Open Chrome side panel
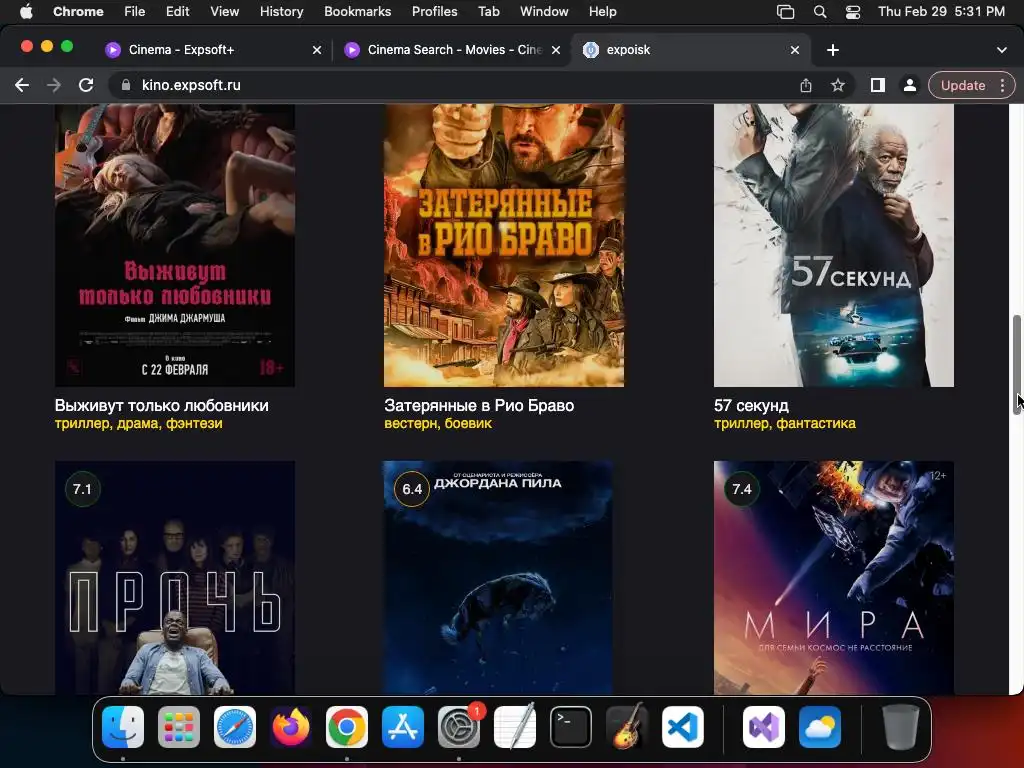Image resolution: width=1024 pixels, height=768 pixels. (878, 86)
